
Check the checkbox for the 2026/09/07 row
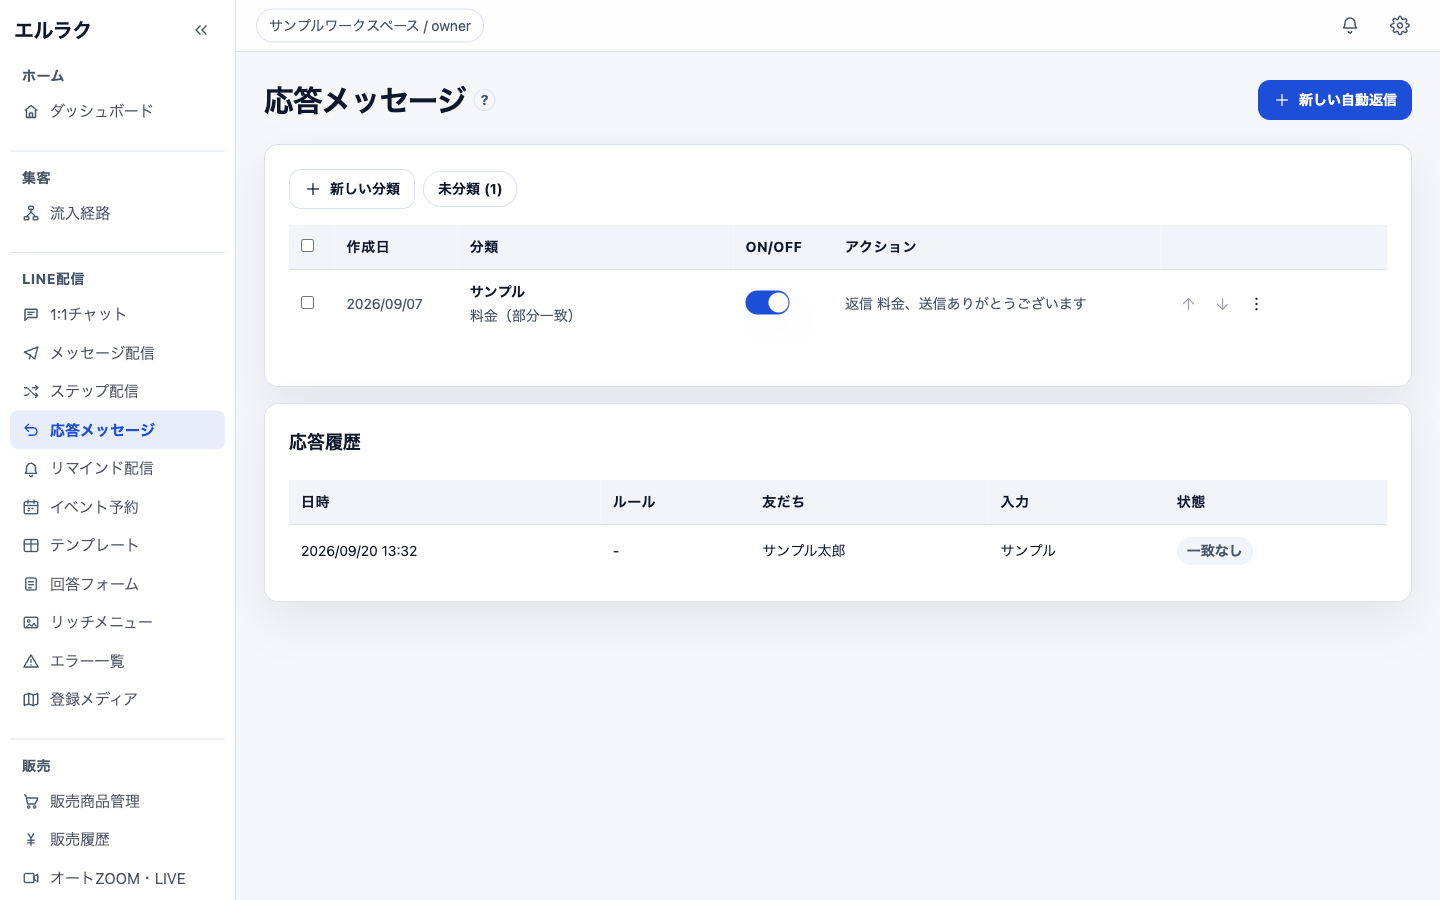pyautogui.click(x=307, y=303)
